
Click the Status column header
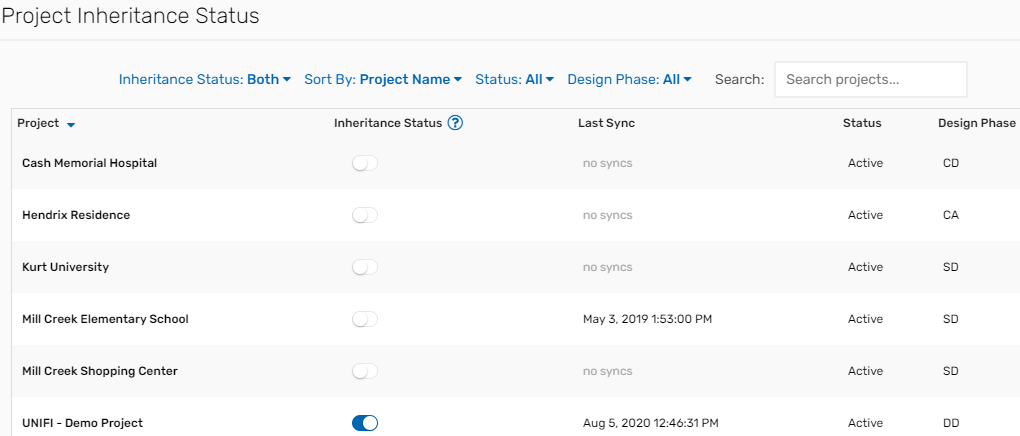point(862,123)
